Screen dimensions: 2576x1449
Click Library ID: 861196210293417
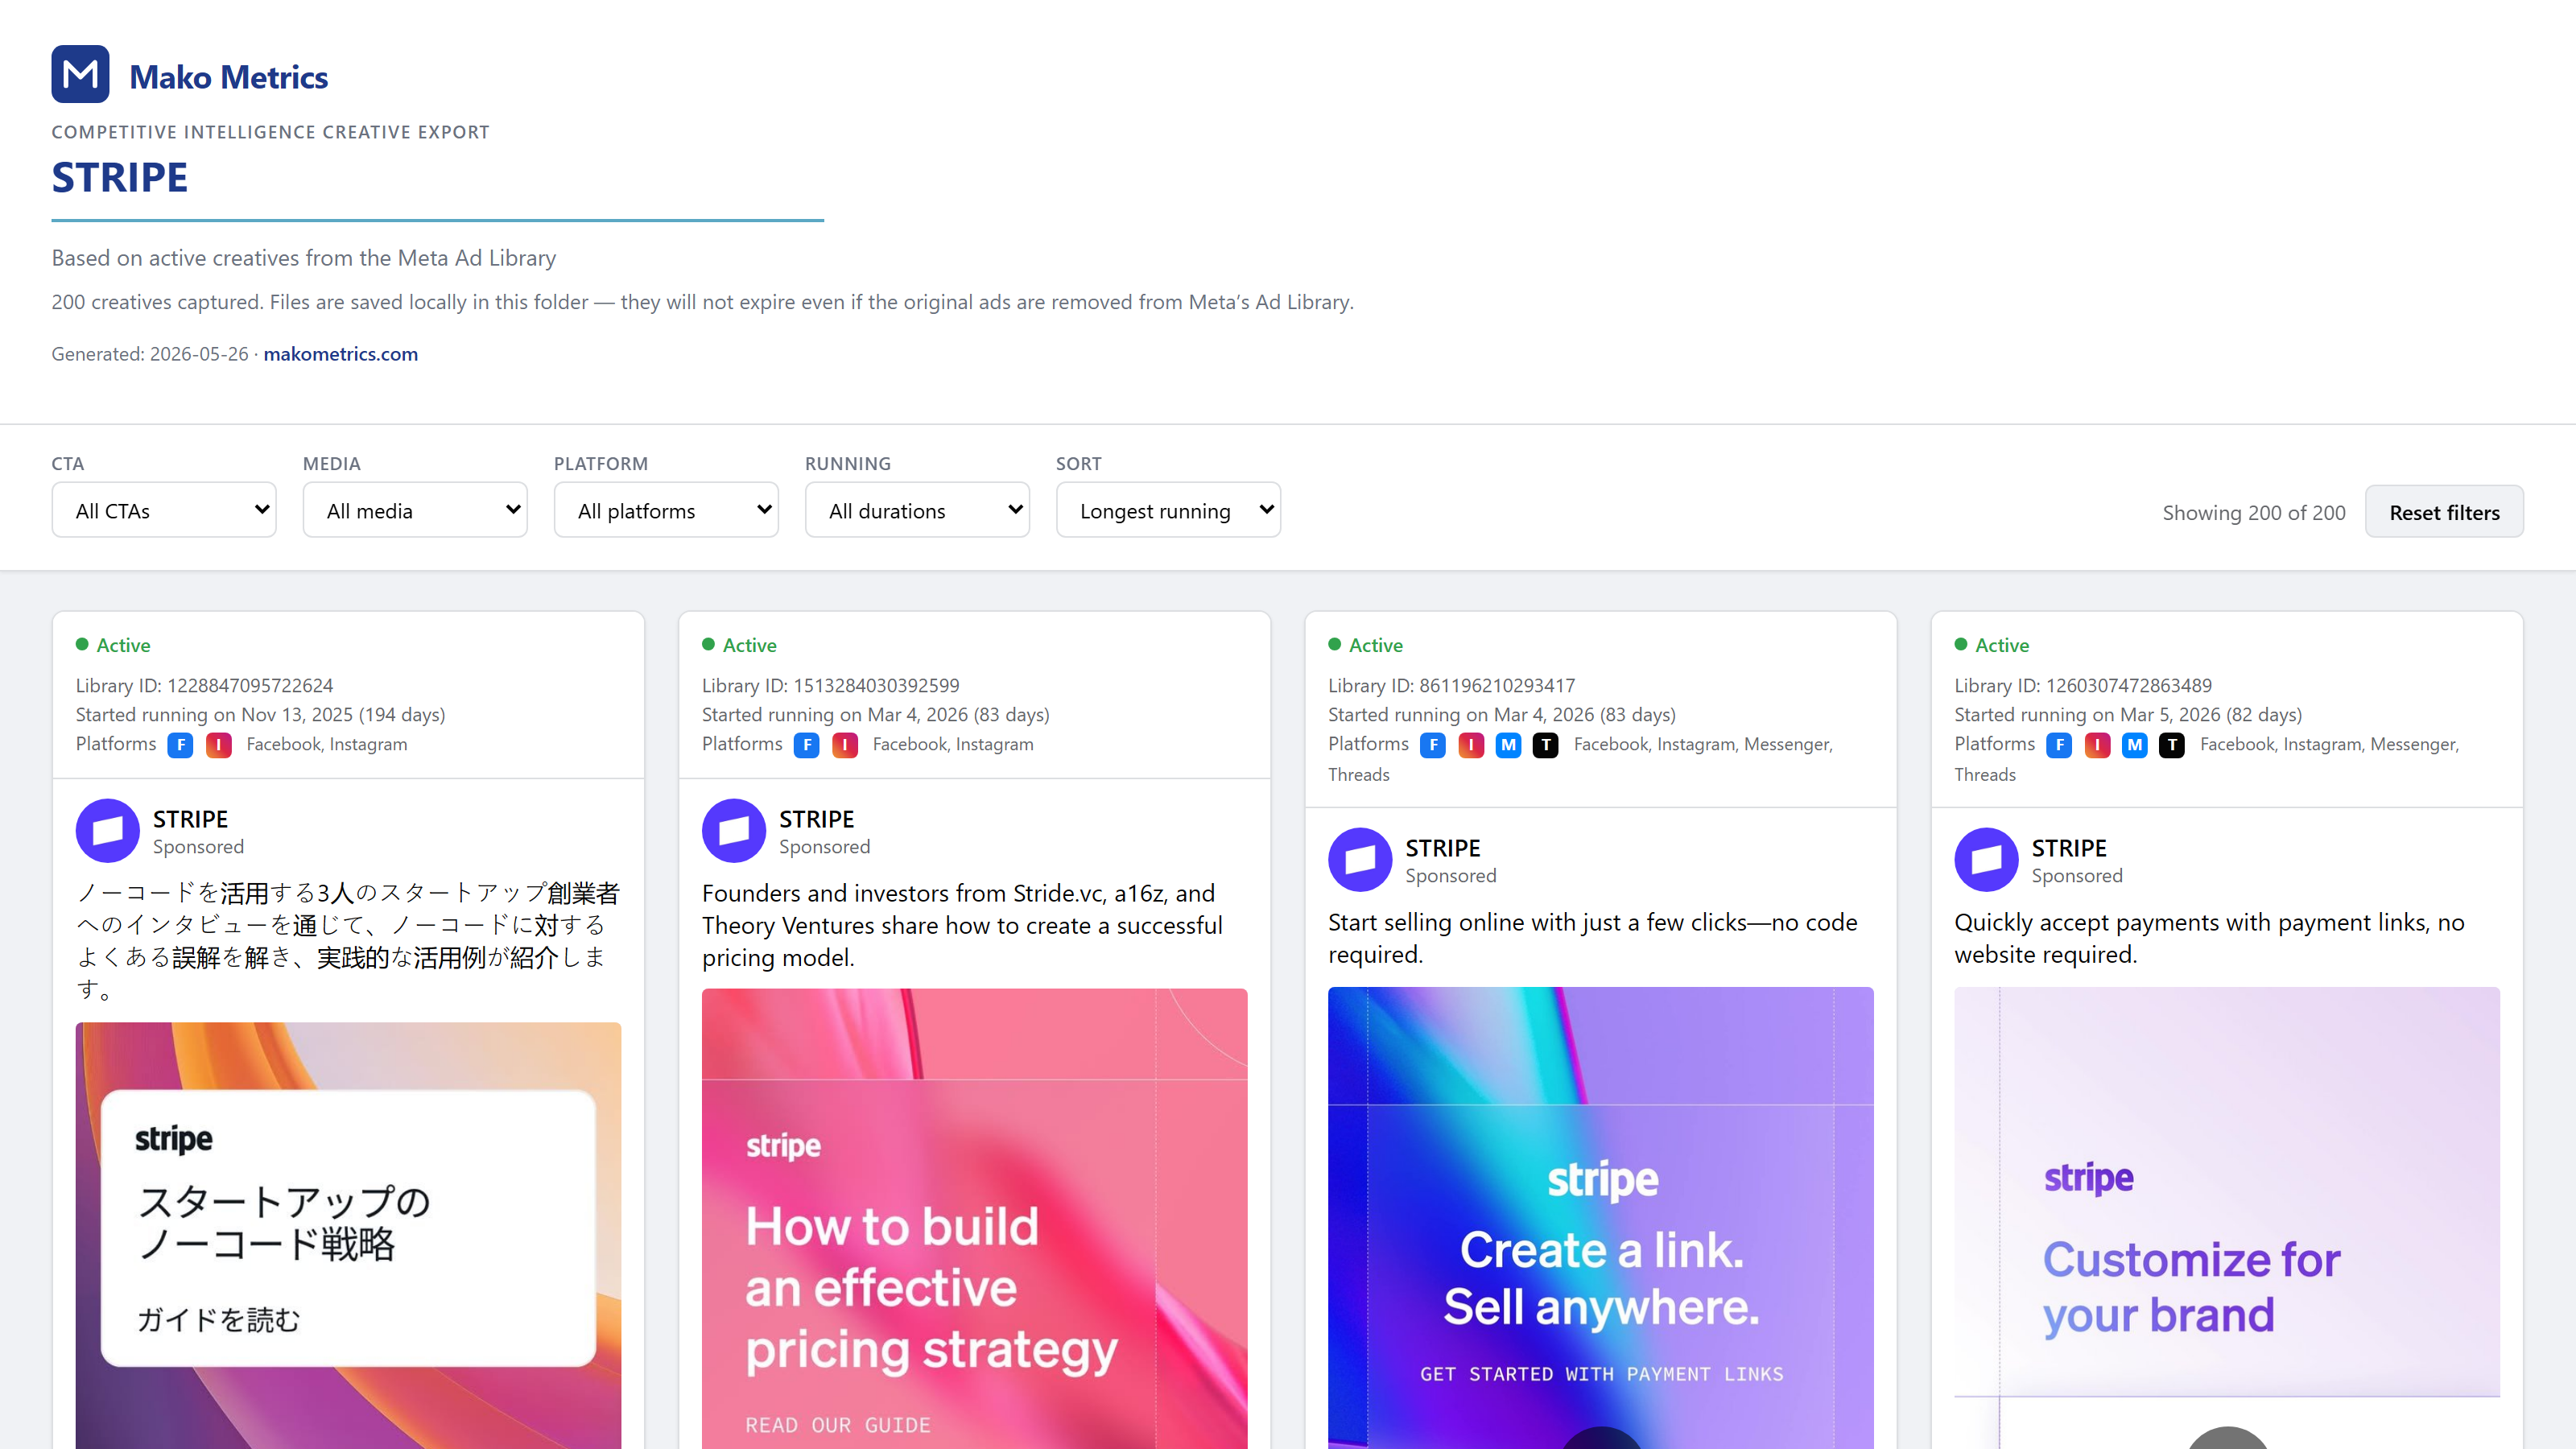[x=1451, y=685]
